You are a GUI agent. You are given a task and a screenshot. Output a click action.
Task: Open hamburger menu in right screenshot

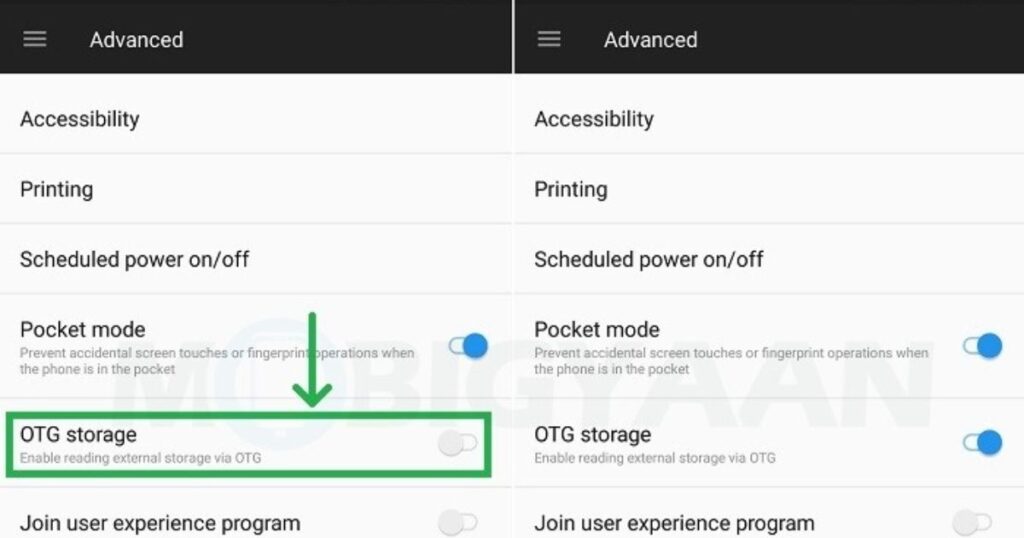coord(549,39)
